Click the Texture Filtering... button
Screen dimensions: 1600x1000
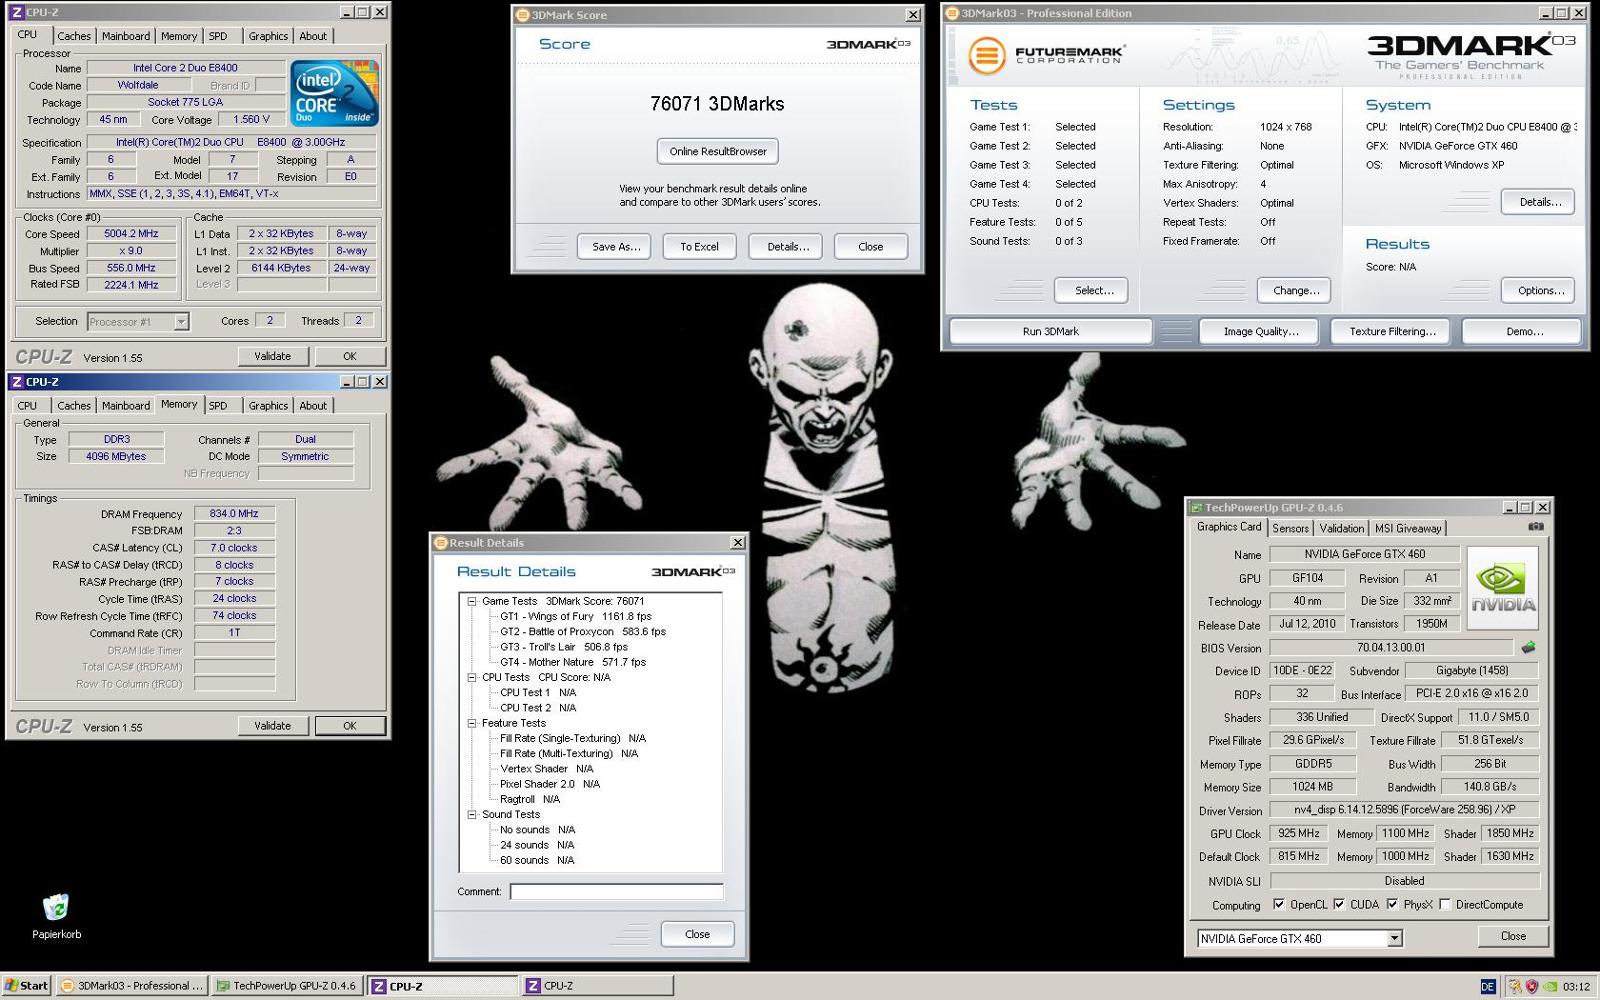coord(1392,331)
